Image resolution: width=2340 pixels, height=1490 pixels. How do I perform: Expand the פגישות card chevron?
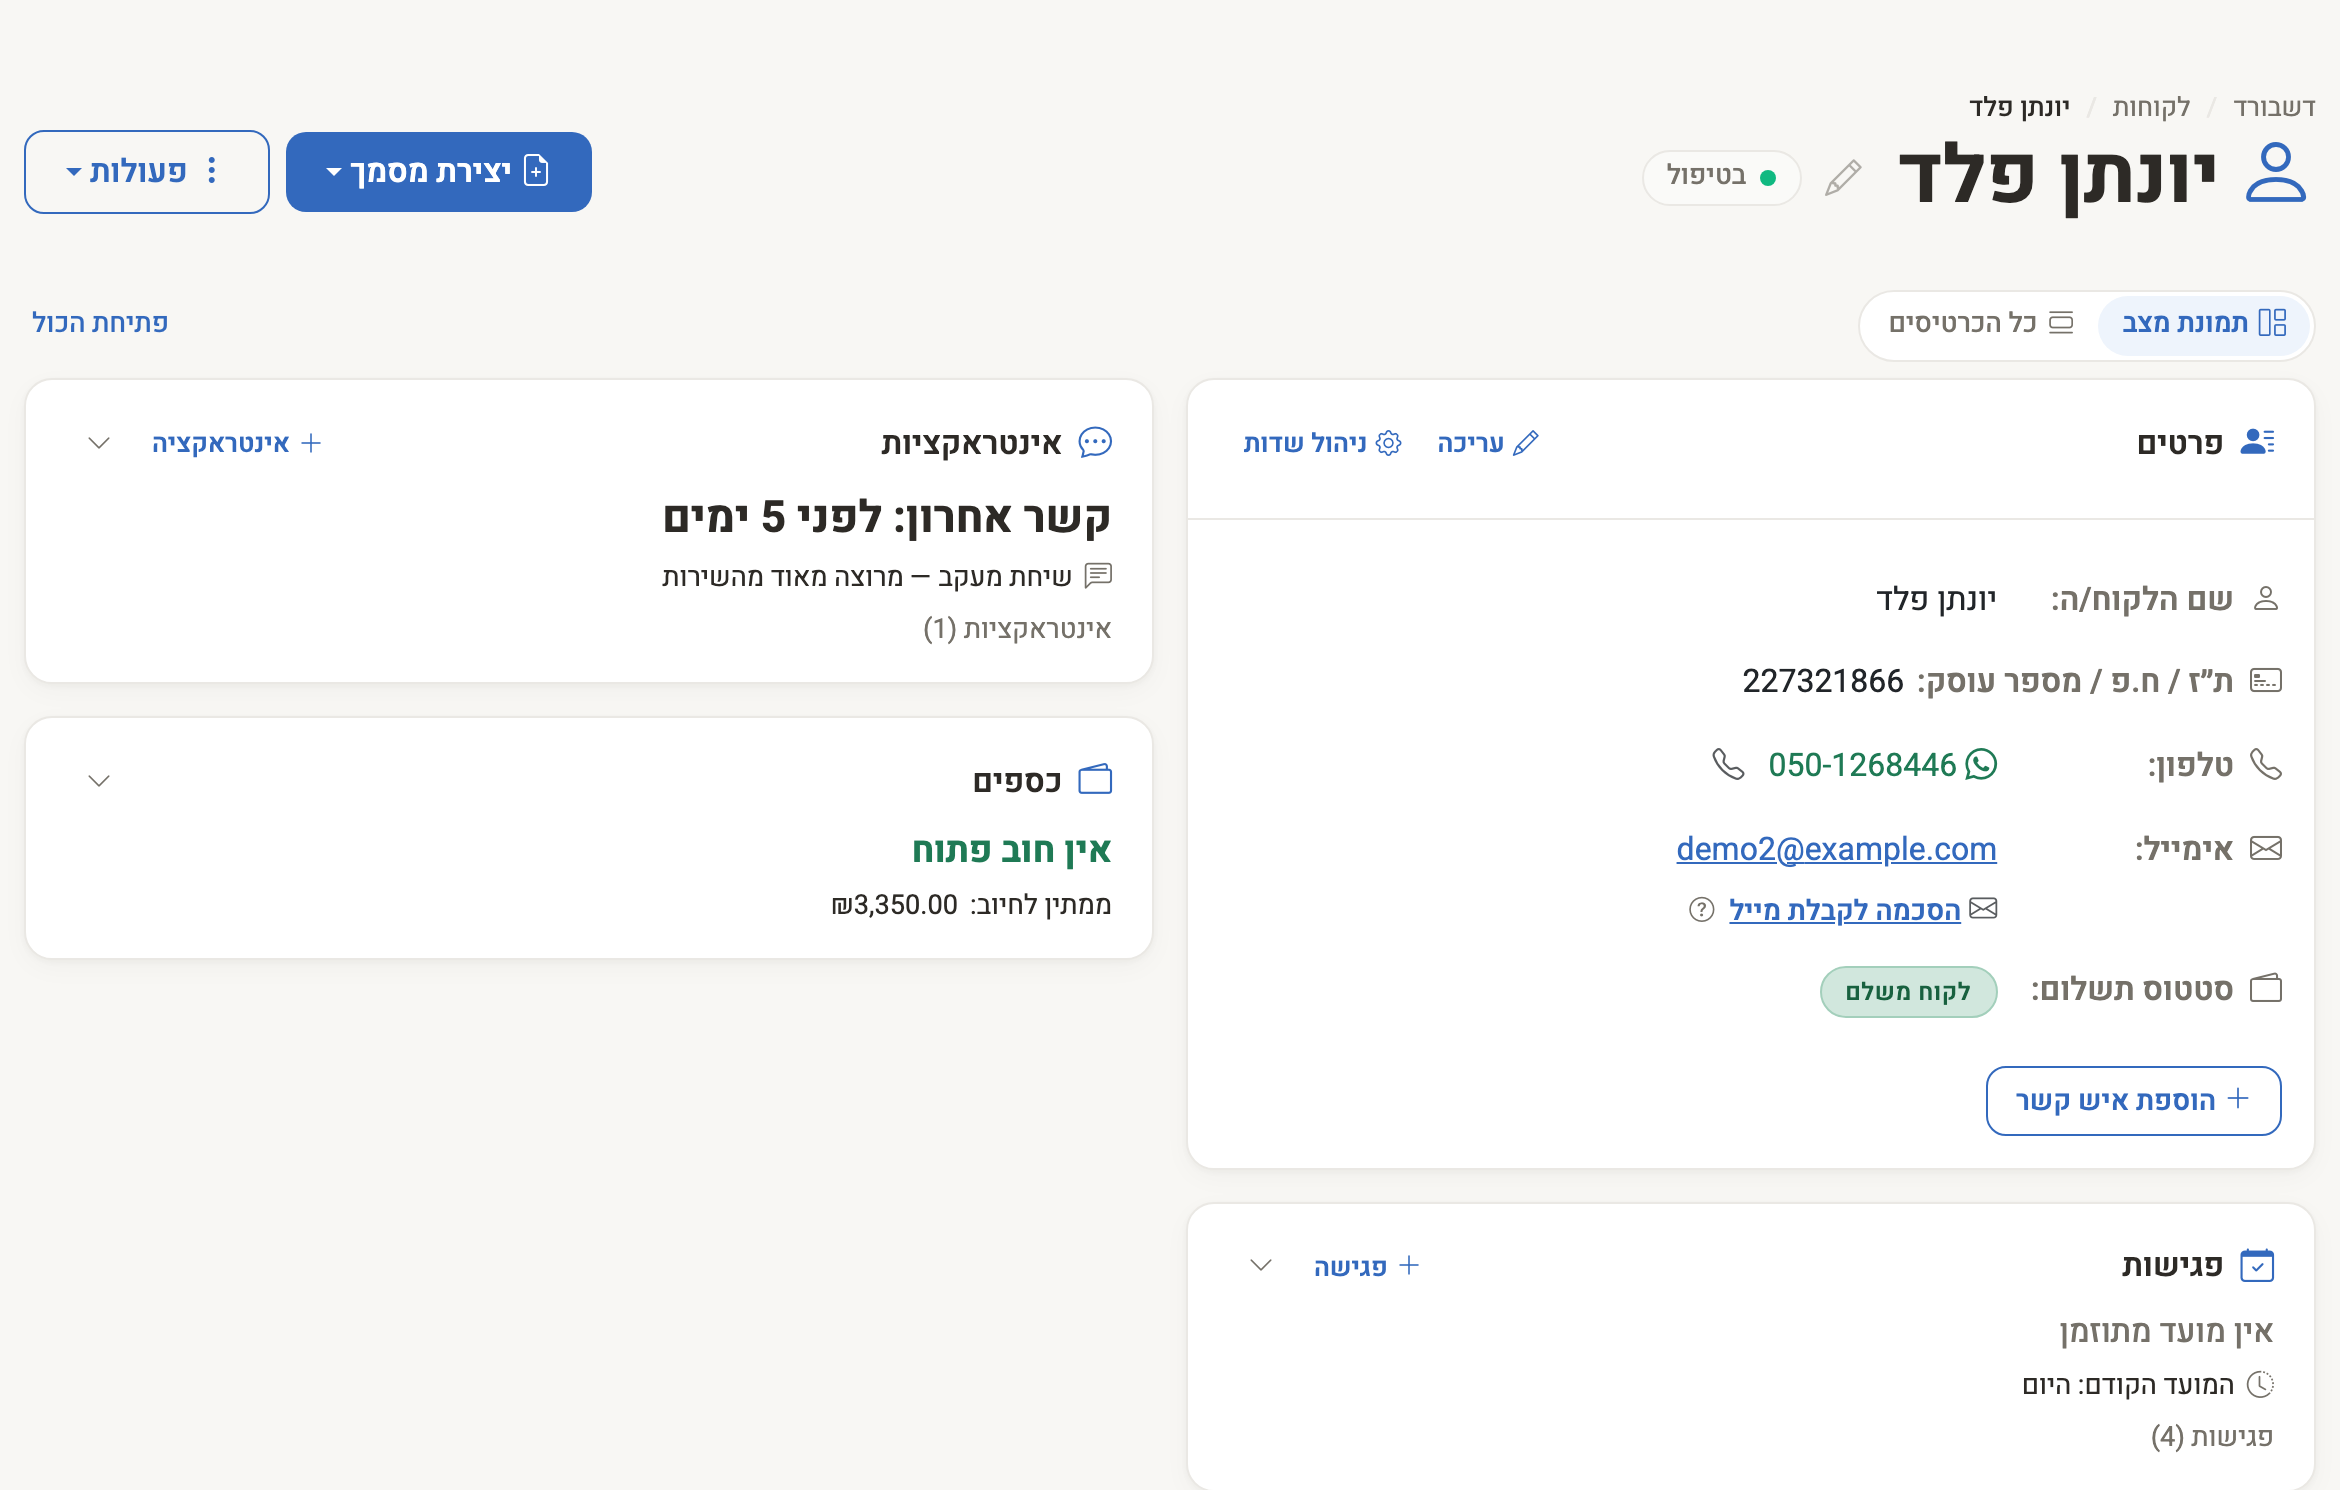click(x=1261, y=1266)
